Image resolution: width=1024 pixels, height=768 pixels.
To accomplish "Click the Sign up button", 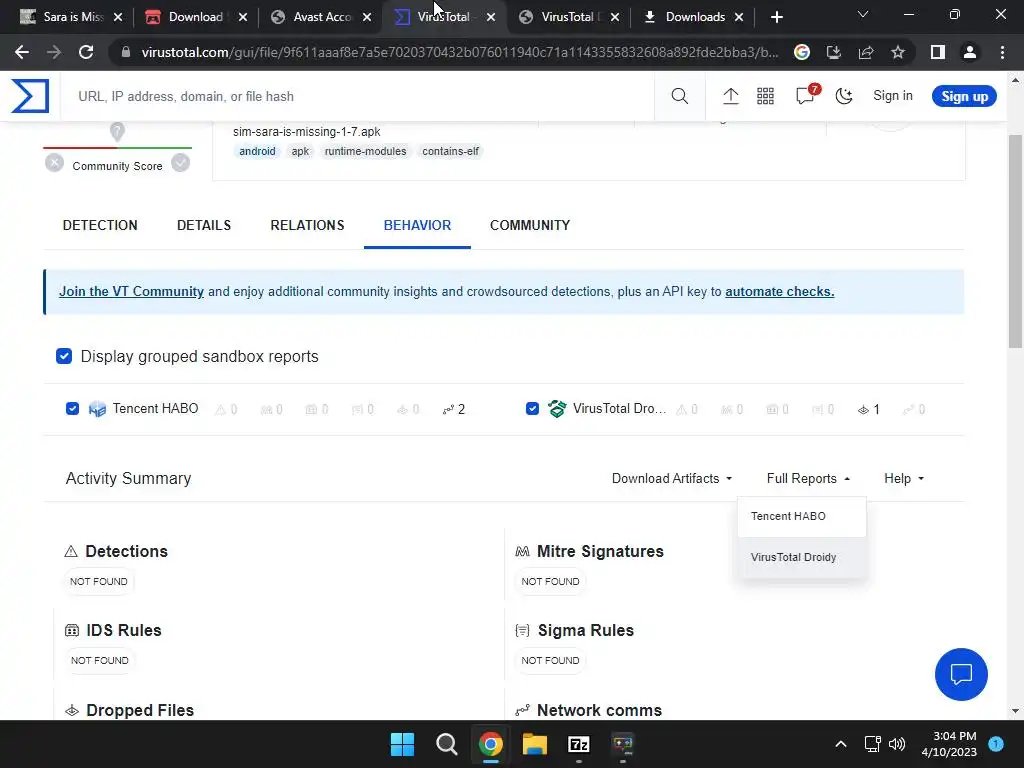I will 964,97.
